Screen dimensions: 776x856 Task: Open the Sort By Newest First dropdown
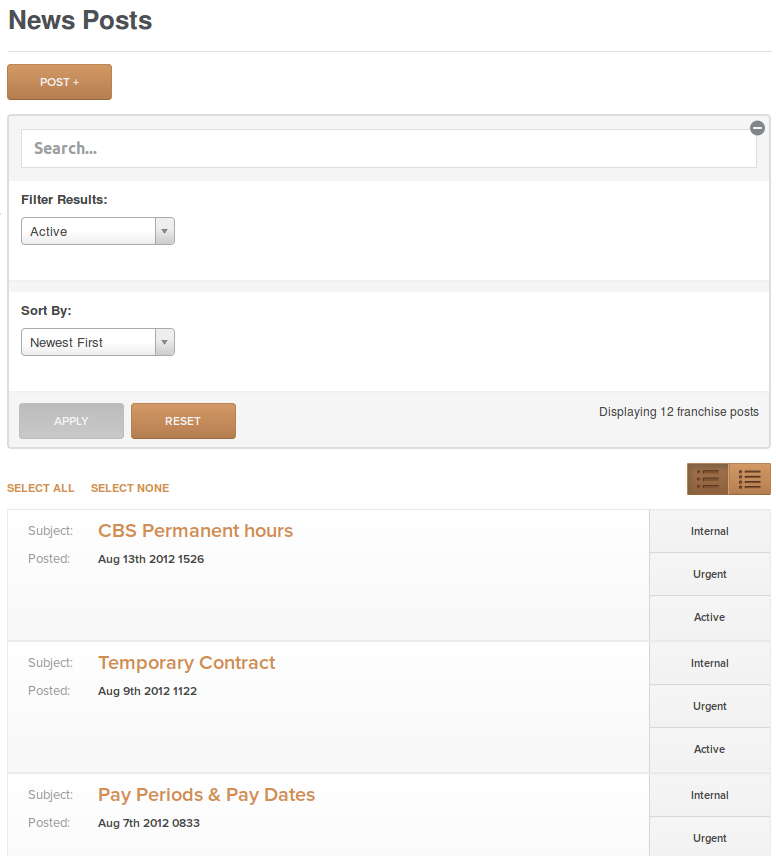click(x=98, y=342)
